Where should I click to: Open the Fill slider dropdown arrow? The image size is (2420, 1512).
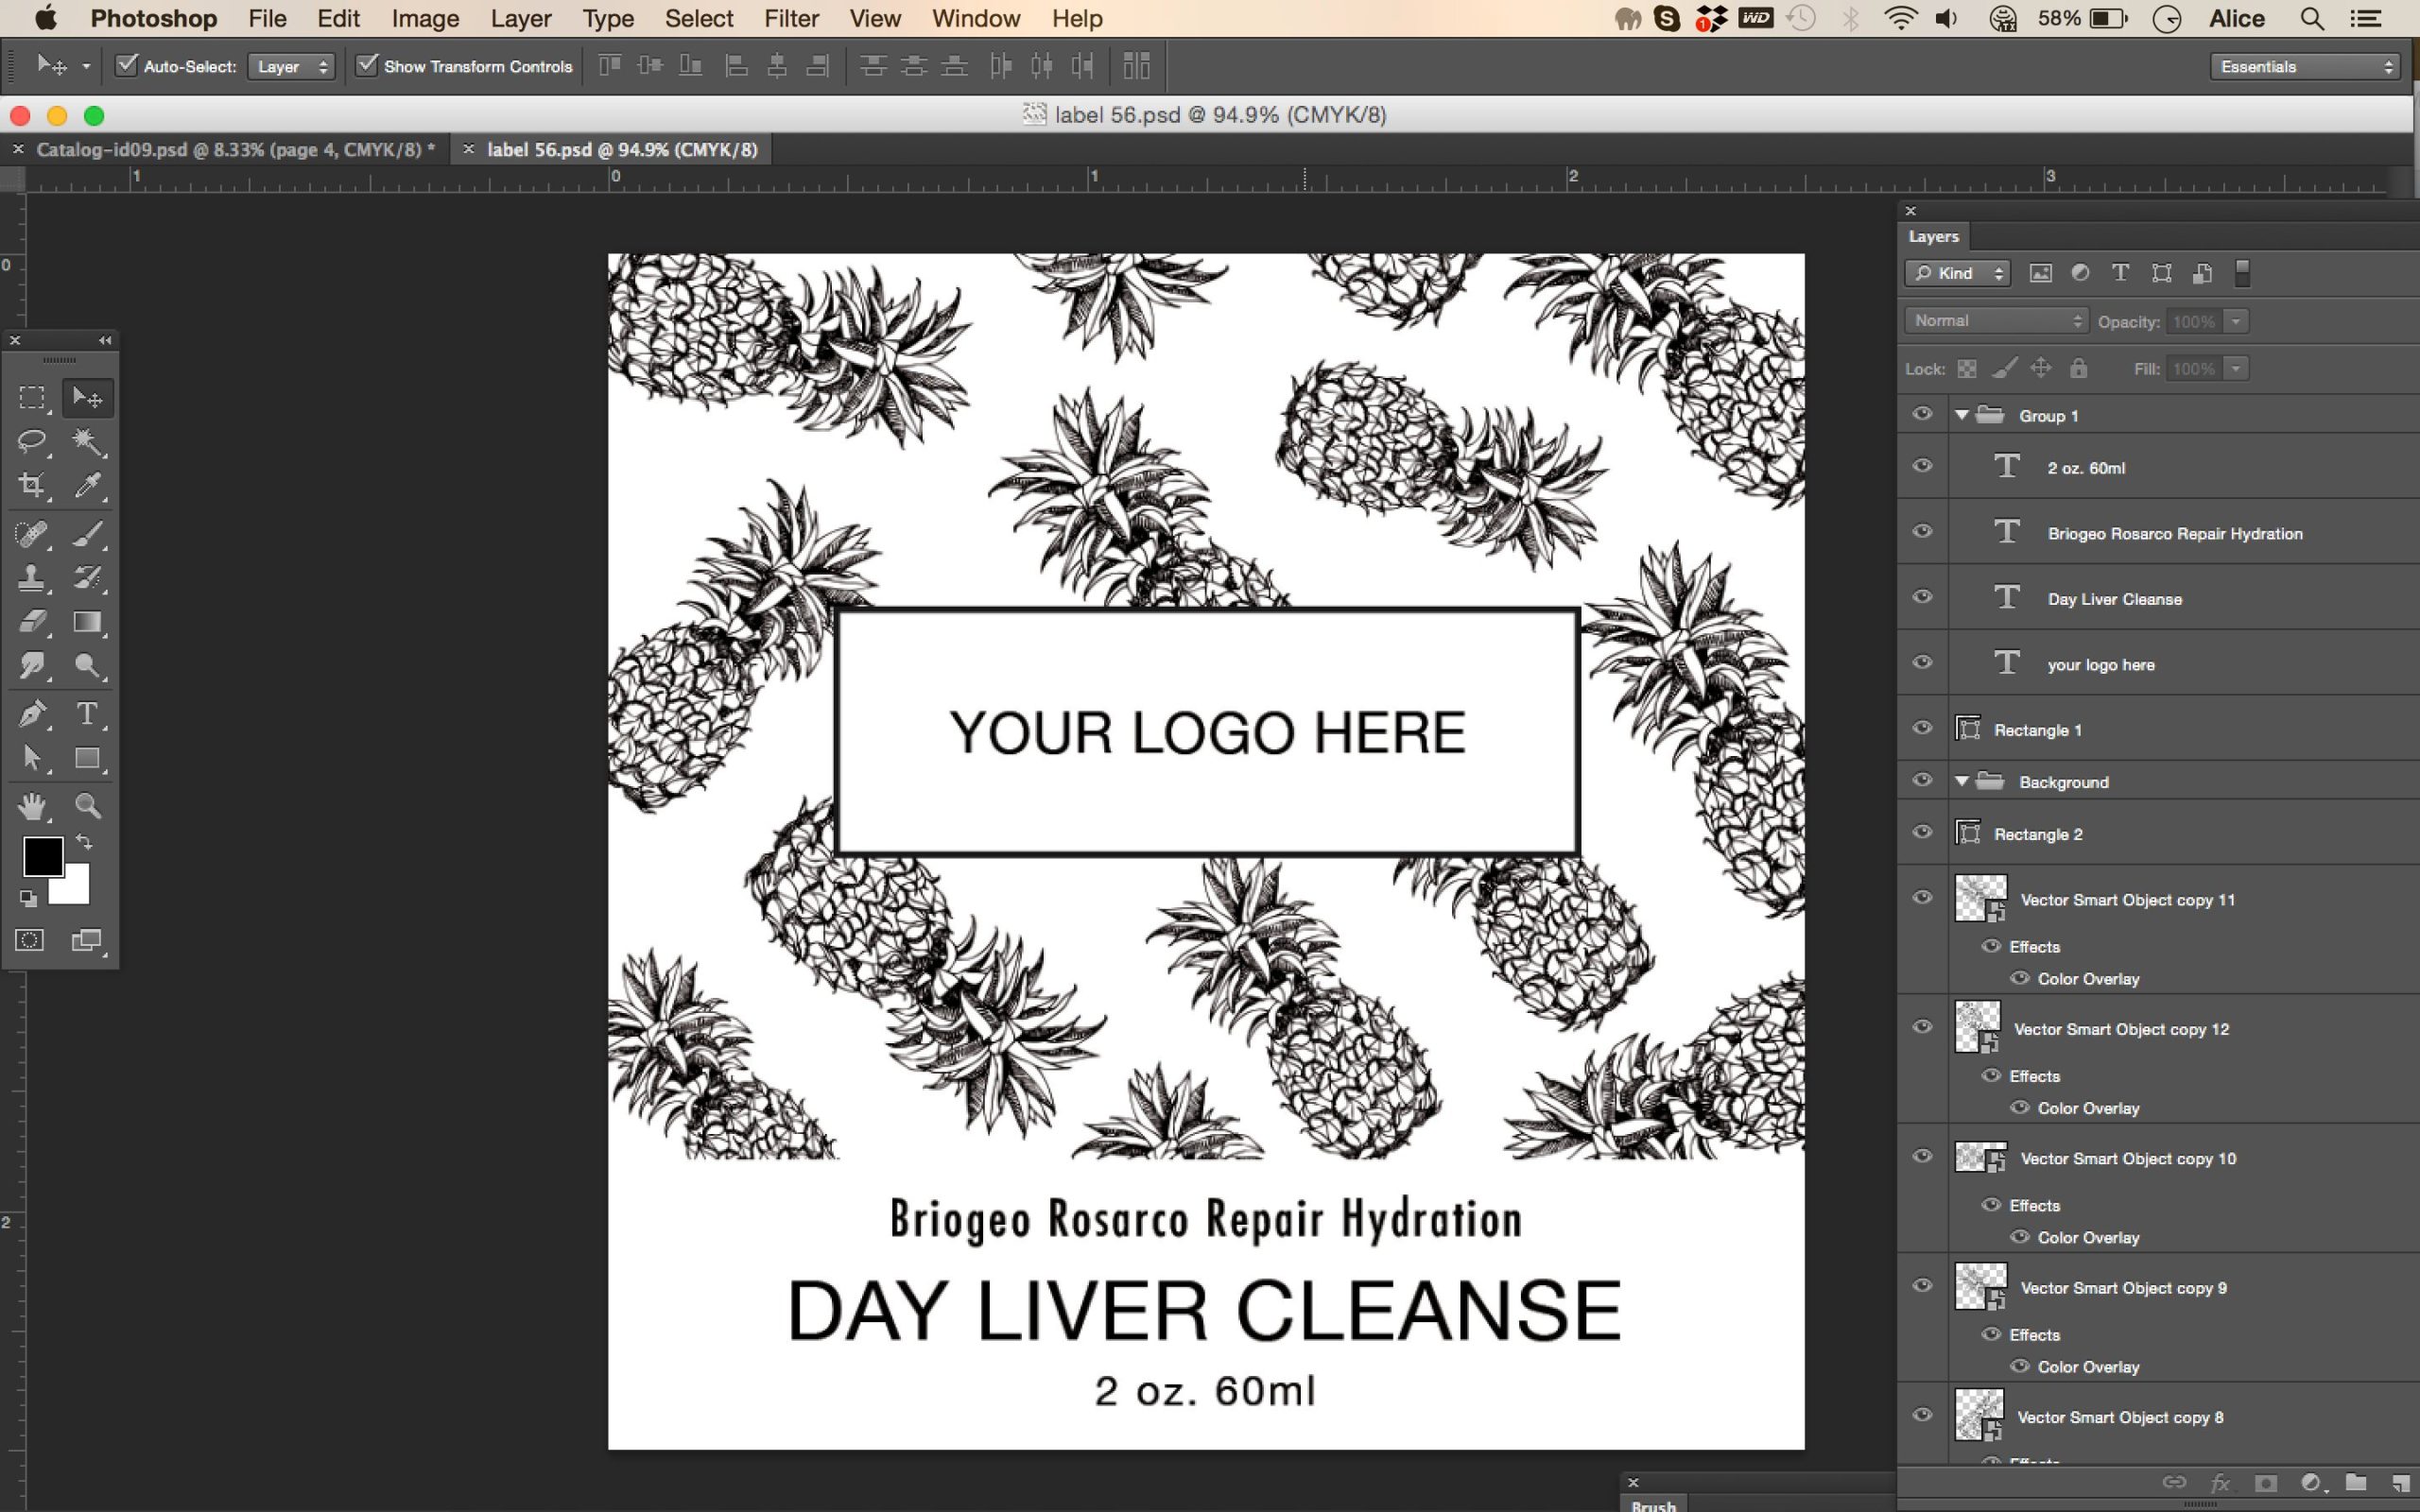[x=2236, y=369]
